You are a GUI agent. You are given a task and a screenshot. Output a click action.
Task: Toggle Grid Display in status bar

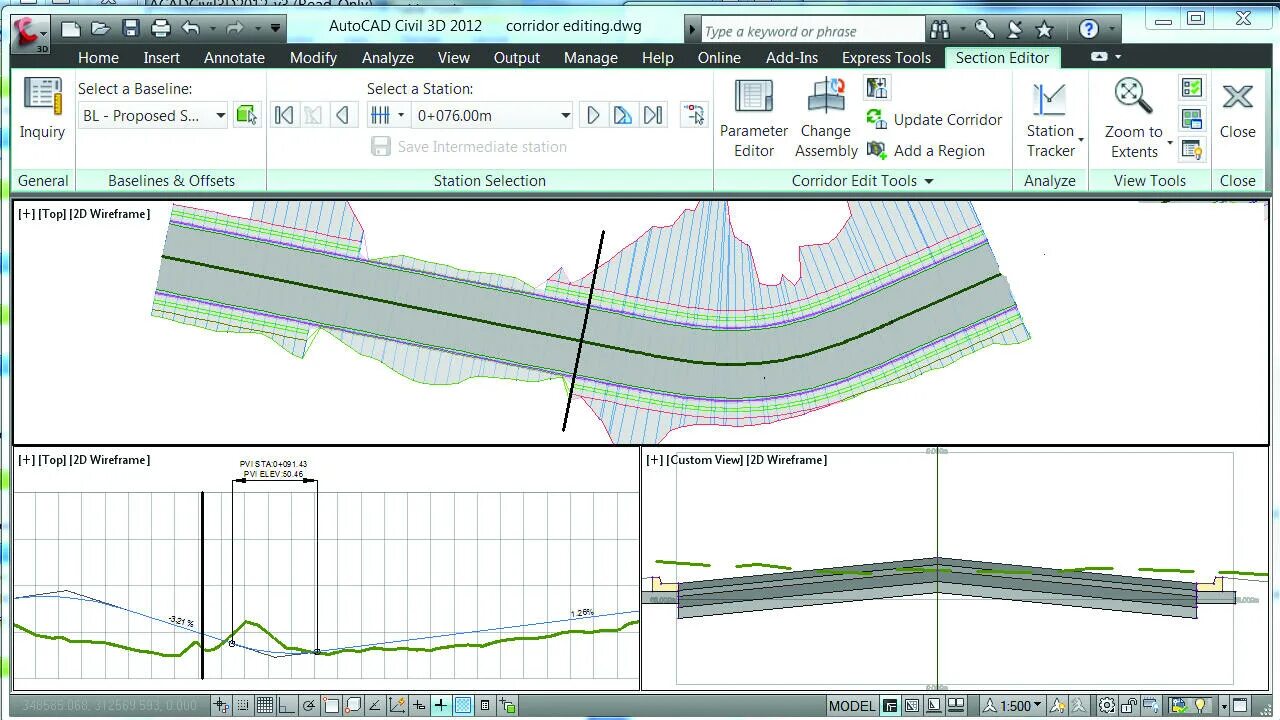[x=265, y=705]
